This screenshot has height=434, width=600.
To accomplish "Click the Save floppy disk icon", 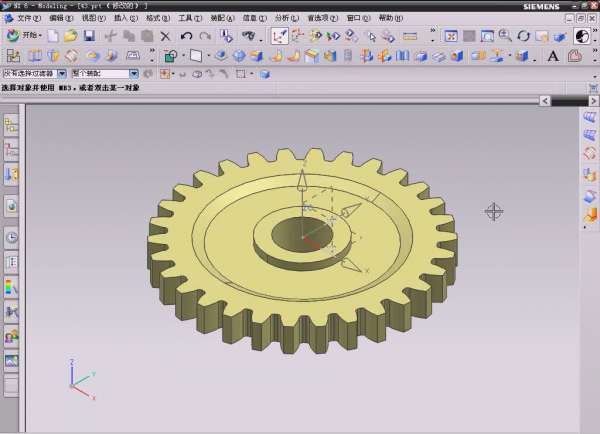I will 88,36.
